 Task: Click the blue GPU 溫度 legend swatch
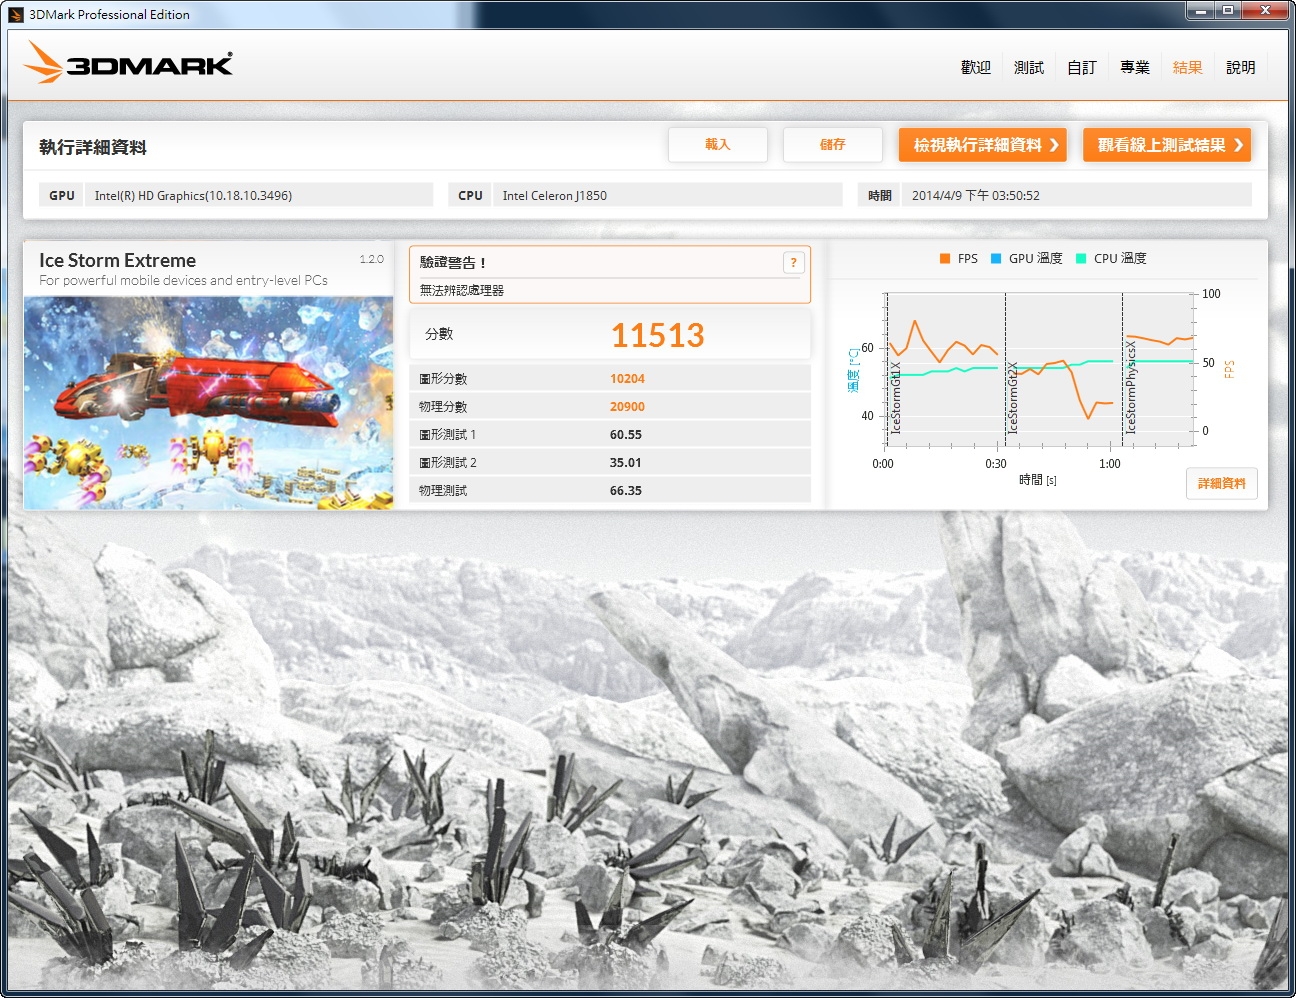click(996, 258)
